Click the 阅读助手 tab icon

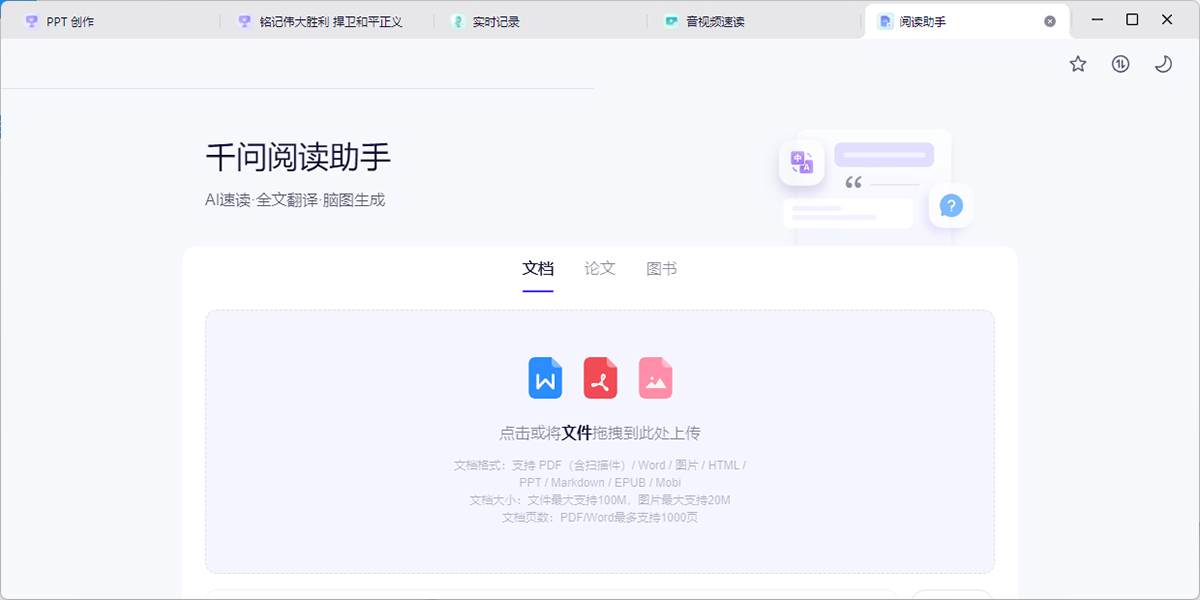coord(885,21)
